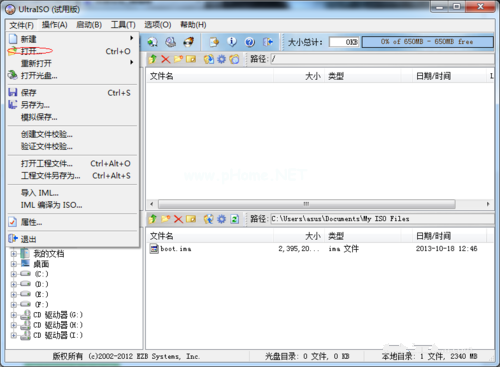Click the red X delete icon in local pane
Viewport: 500px width, 367px height.
[178, 219]
